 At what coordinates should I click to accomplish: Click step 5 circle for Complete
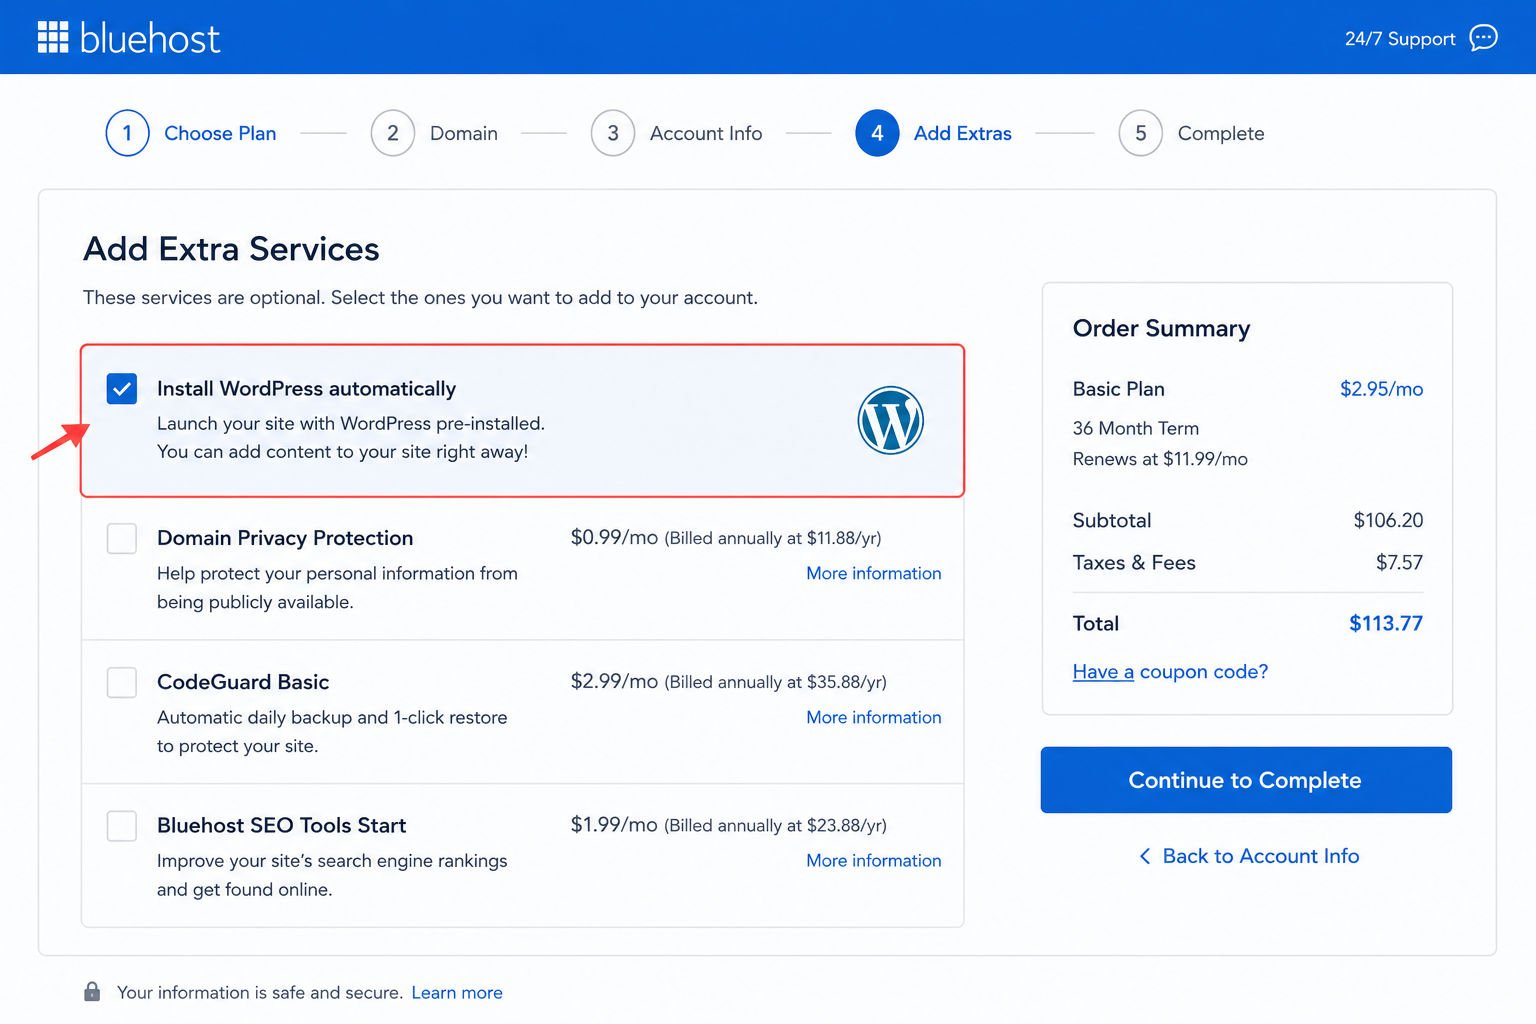[1141, 133]
